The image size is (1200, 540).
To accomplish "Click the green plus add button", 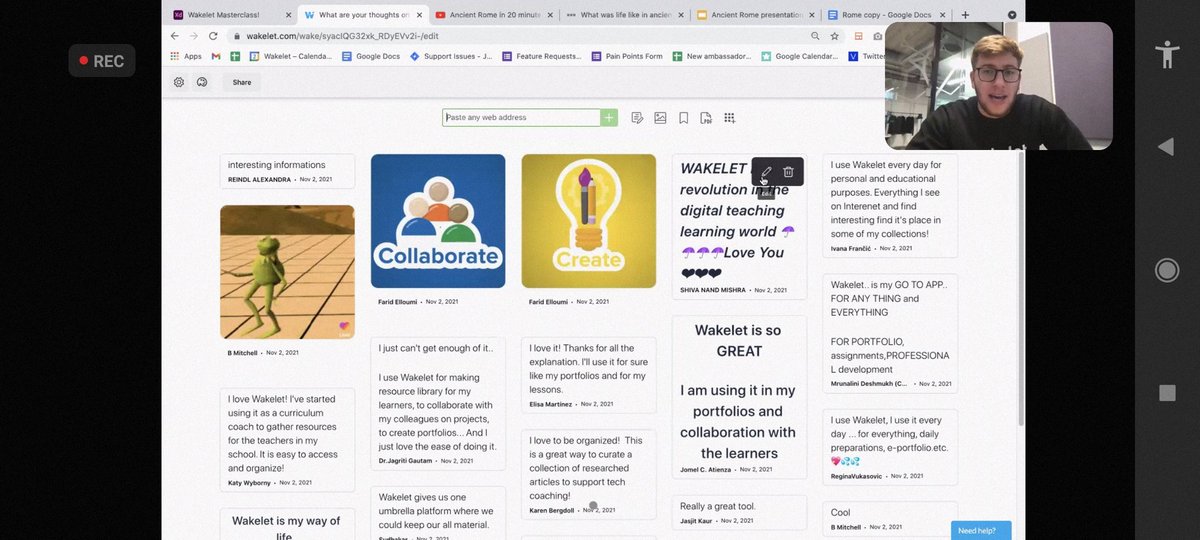I will (x=609, y=118).
